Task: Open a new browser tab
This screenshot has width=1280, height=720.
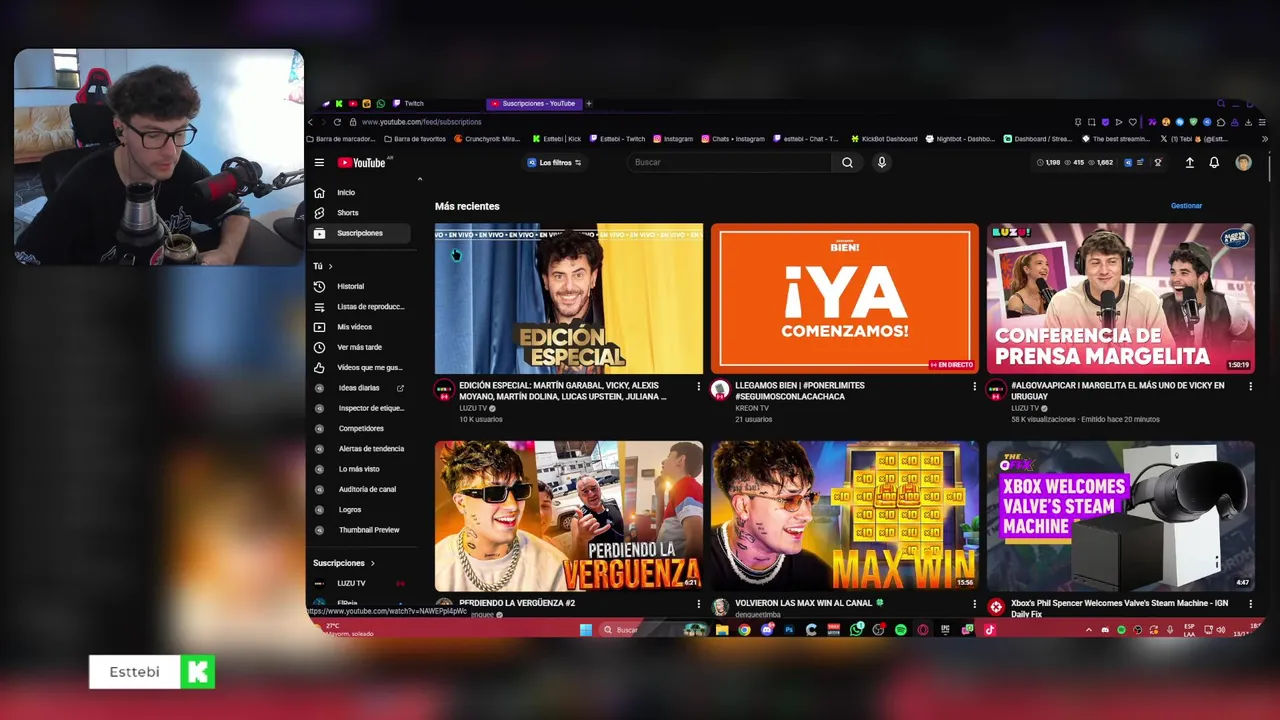Action: coord(589,103)
